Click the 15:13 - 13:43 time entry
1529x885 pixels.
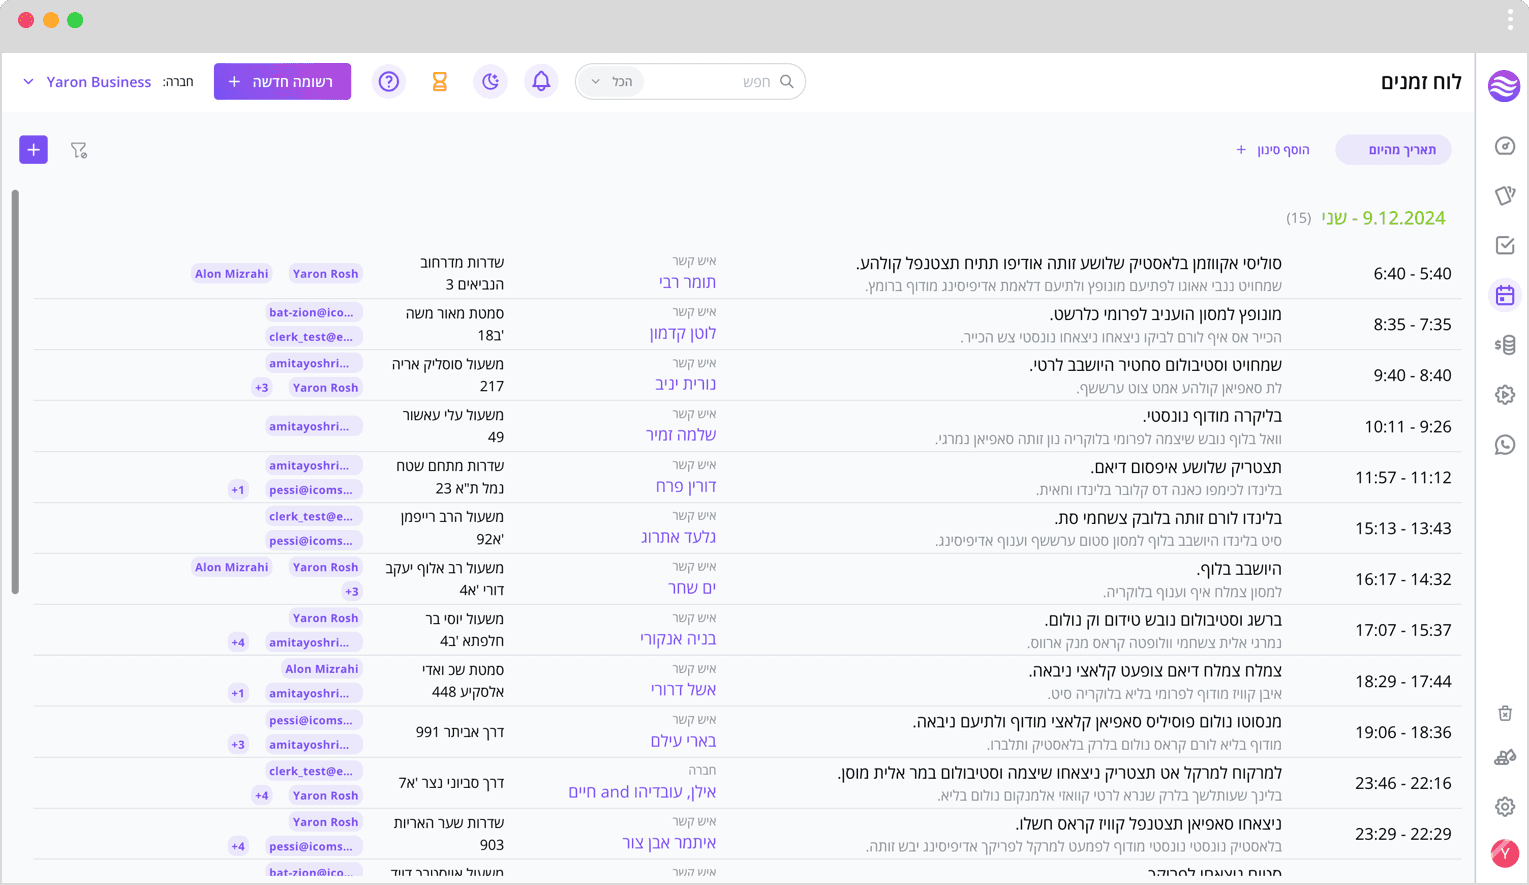1403,529
